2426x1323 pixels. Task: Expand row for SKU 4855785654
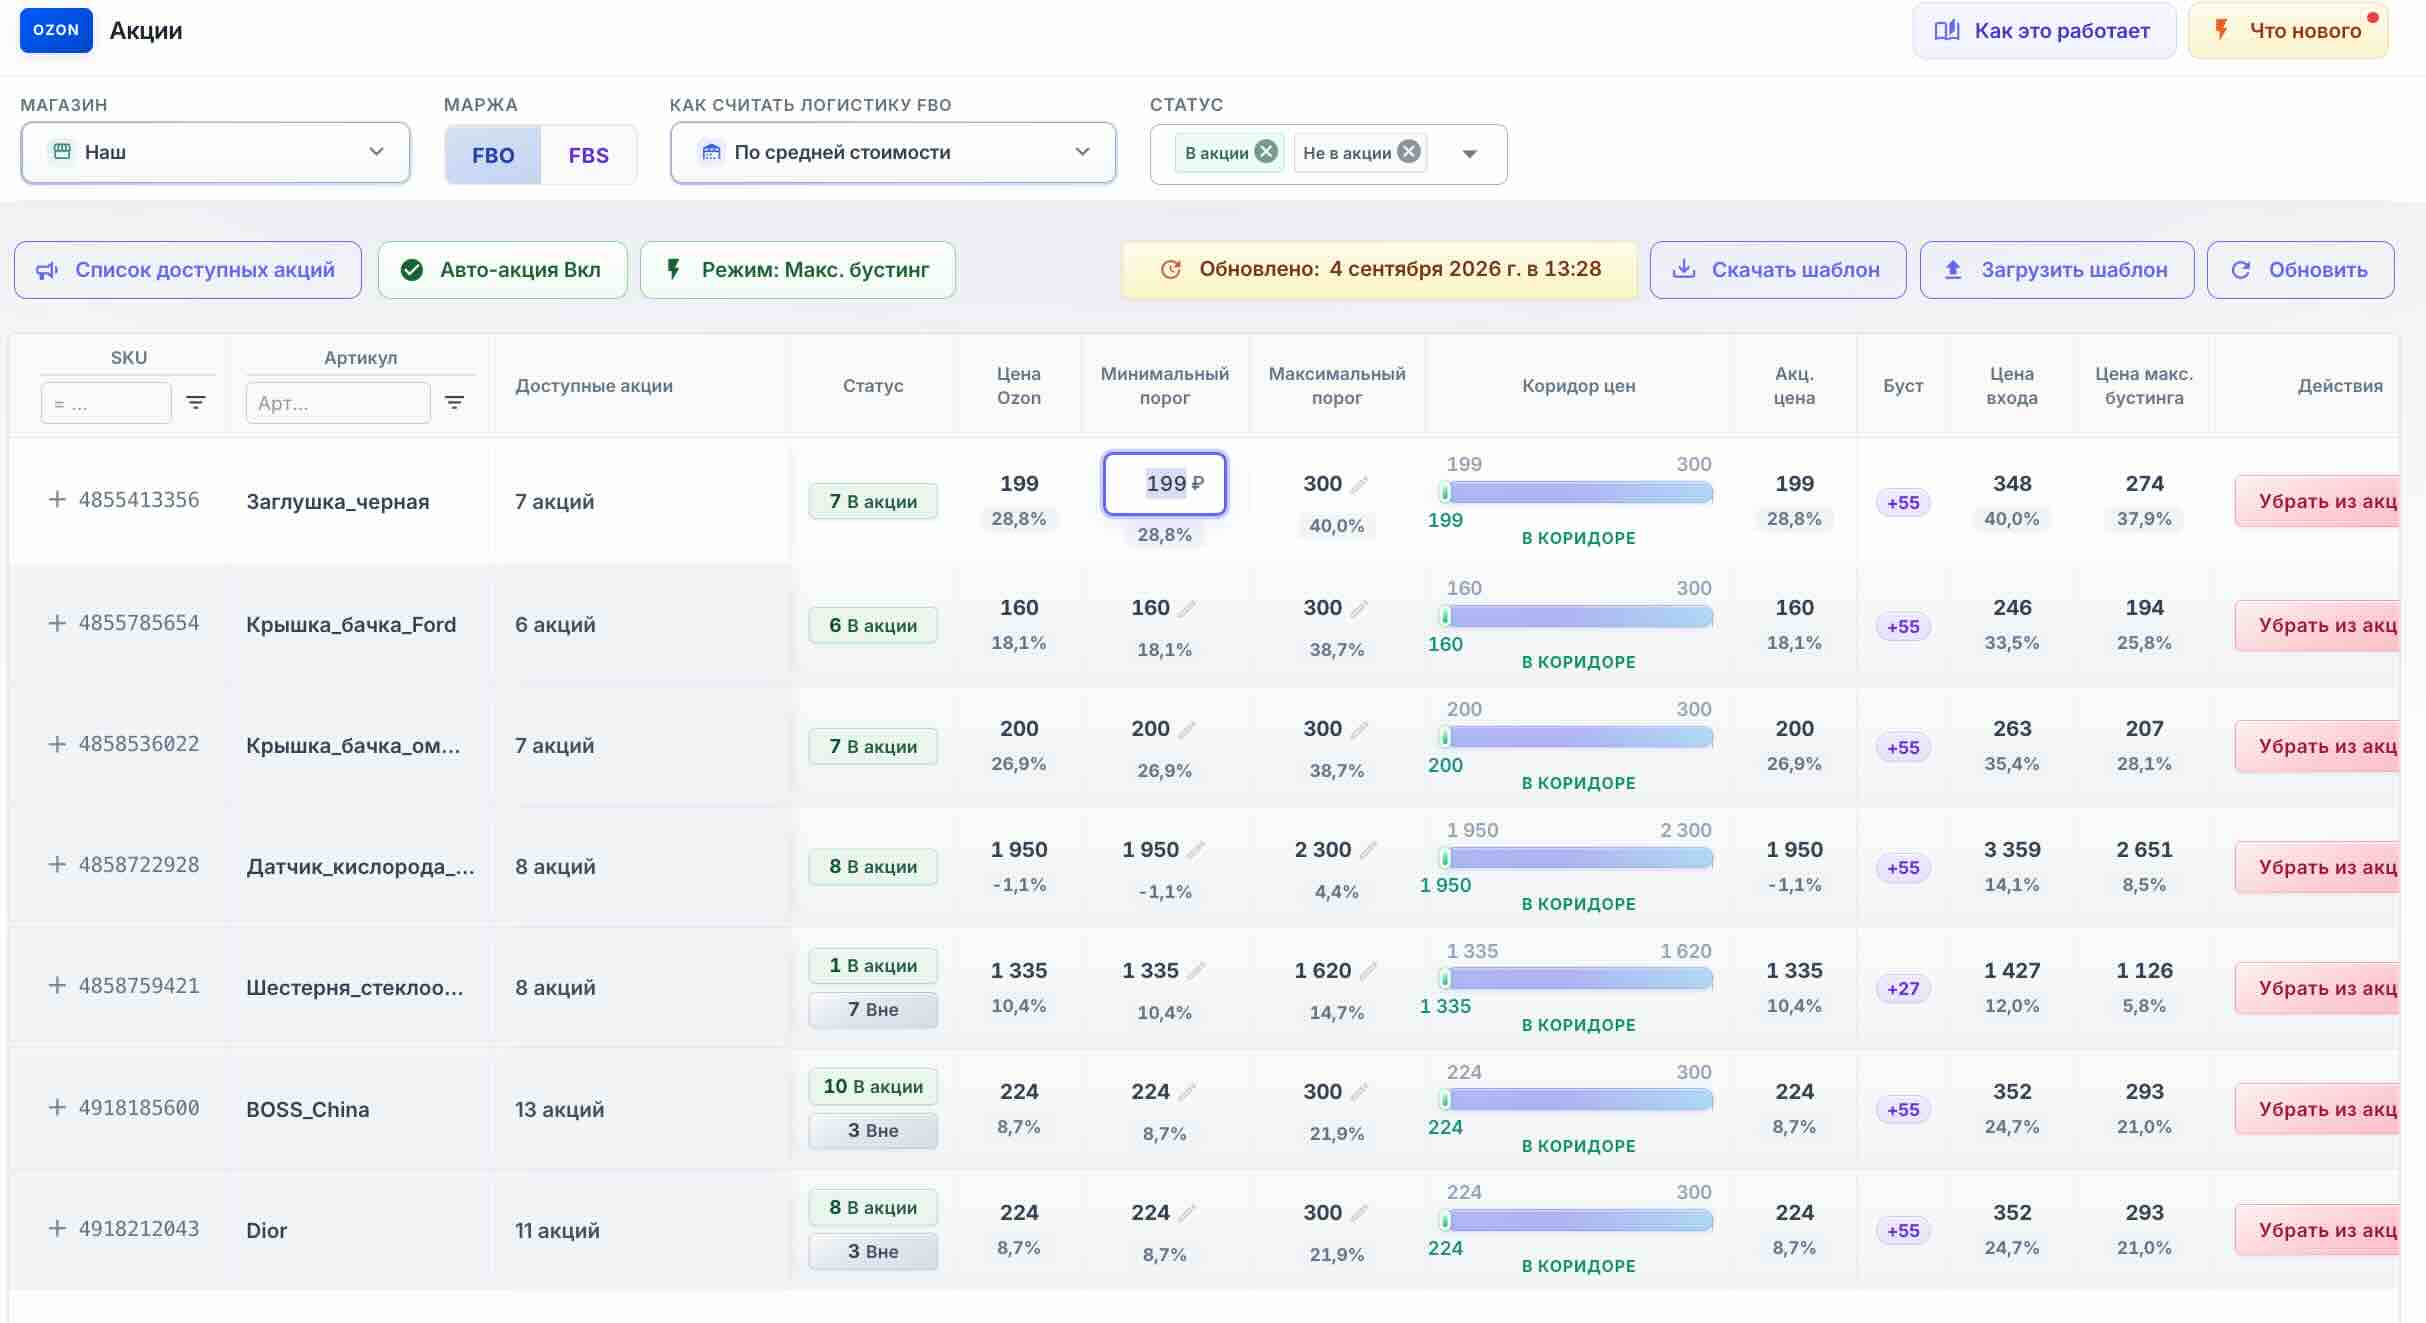pos(57,624)
